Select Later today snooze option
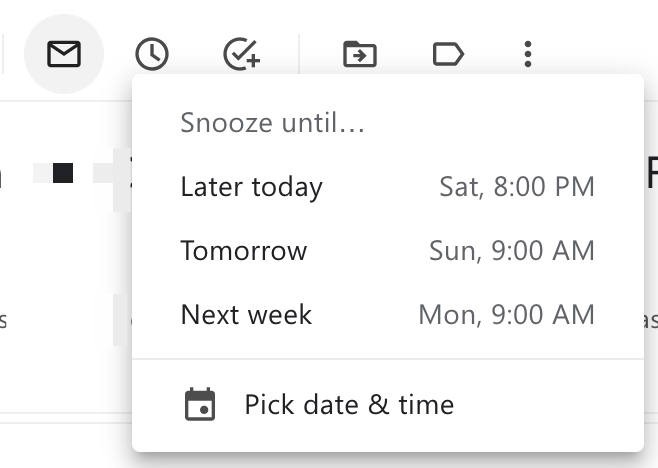This screenshot has width=658, height=468. [388, 186]
